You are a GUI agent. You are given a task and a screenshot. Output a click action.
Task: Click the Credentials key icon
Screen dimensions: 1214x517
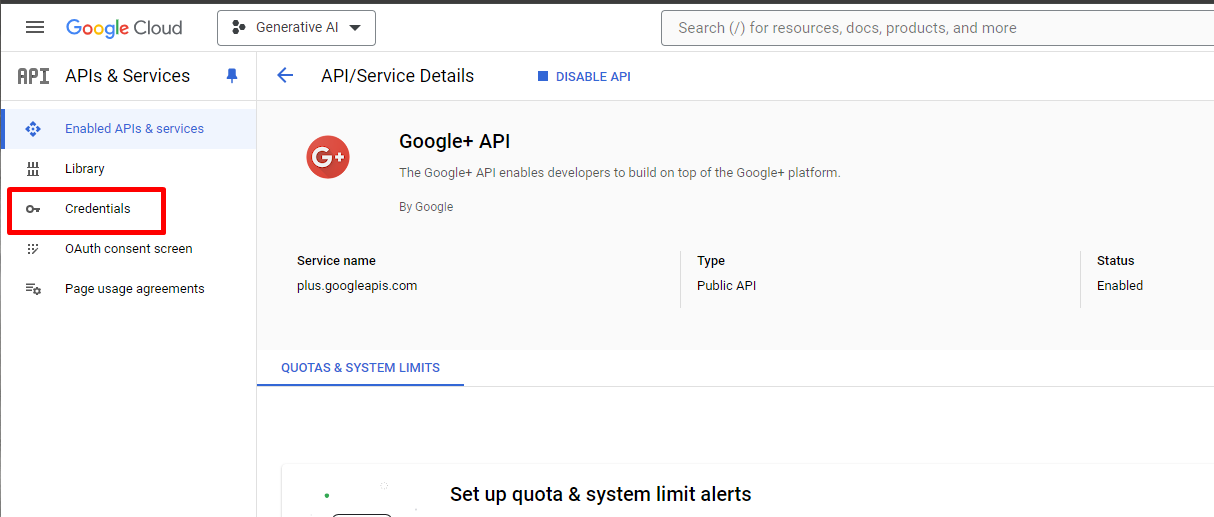[x=33, y=209]
